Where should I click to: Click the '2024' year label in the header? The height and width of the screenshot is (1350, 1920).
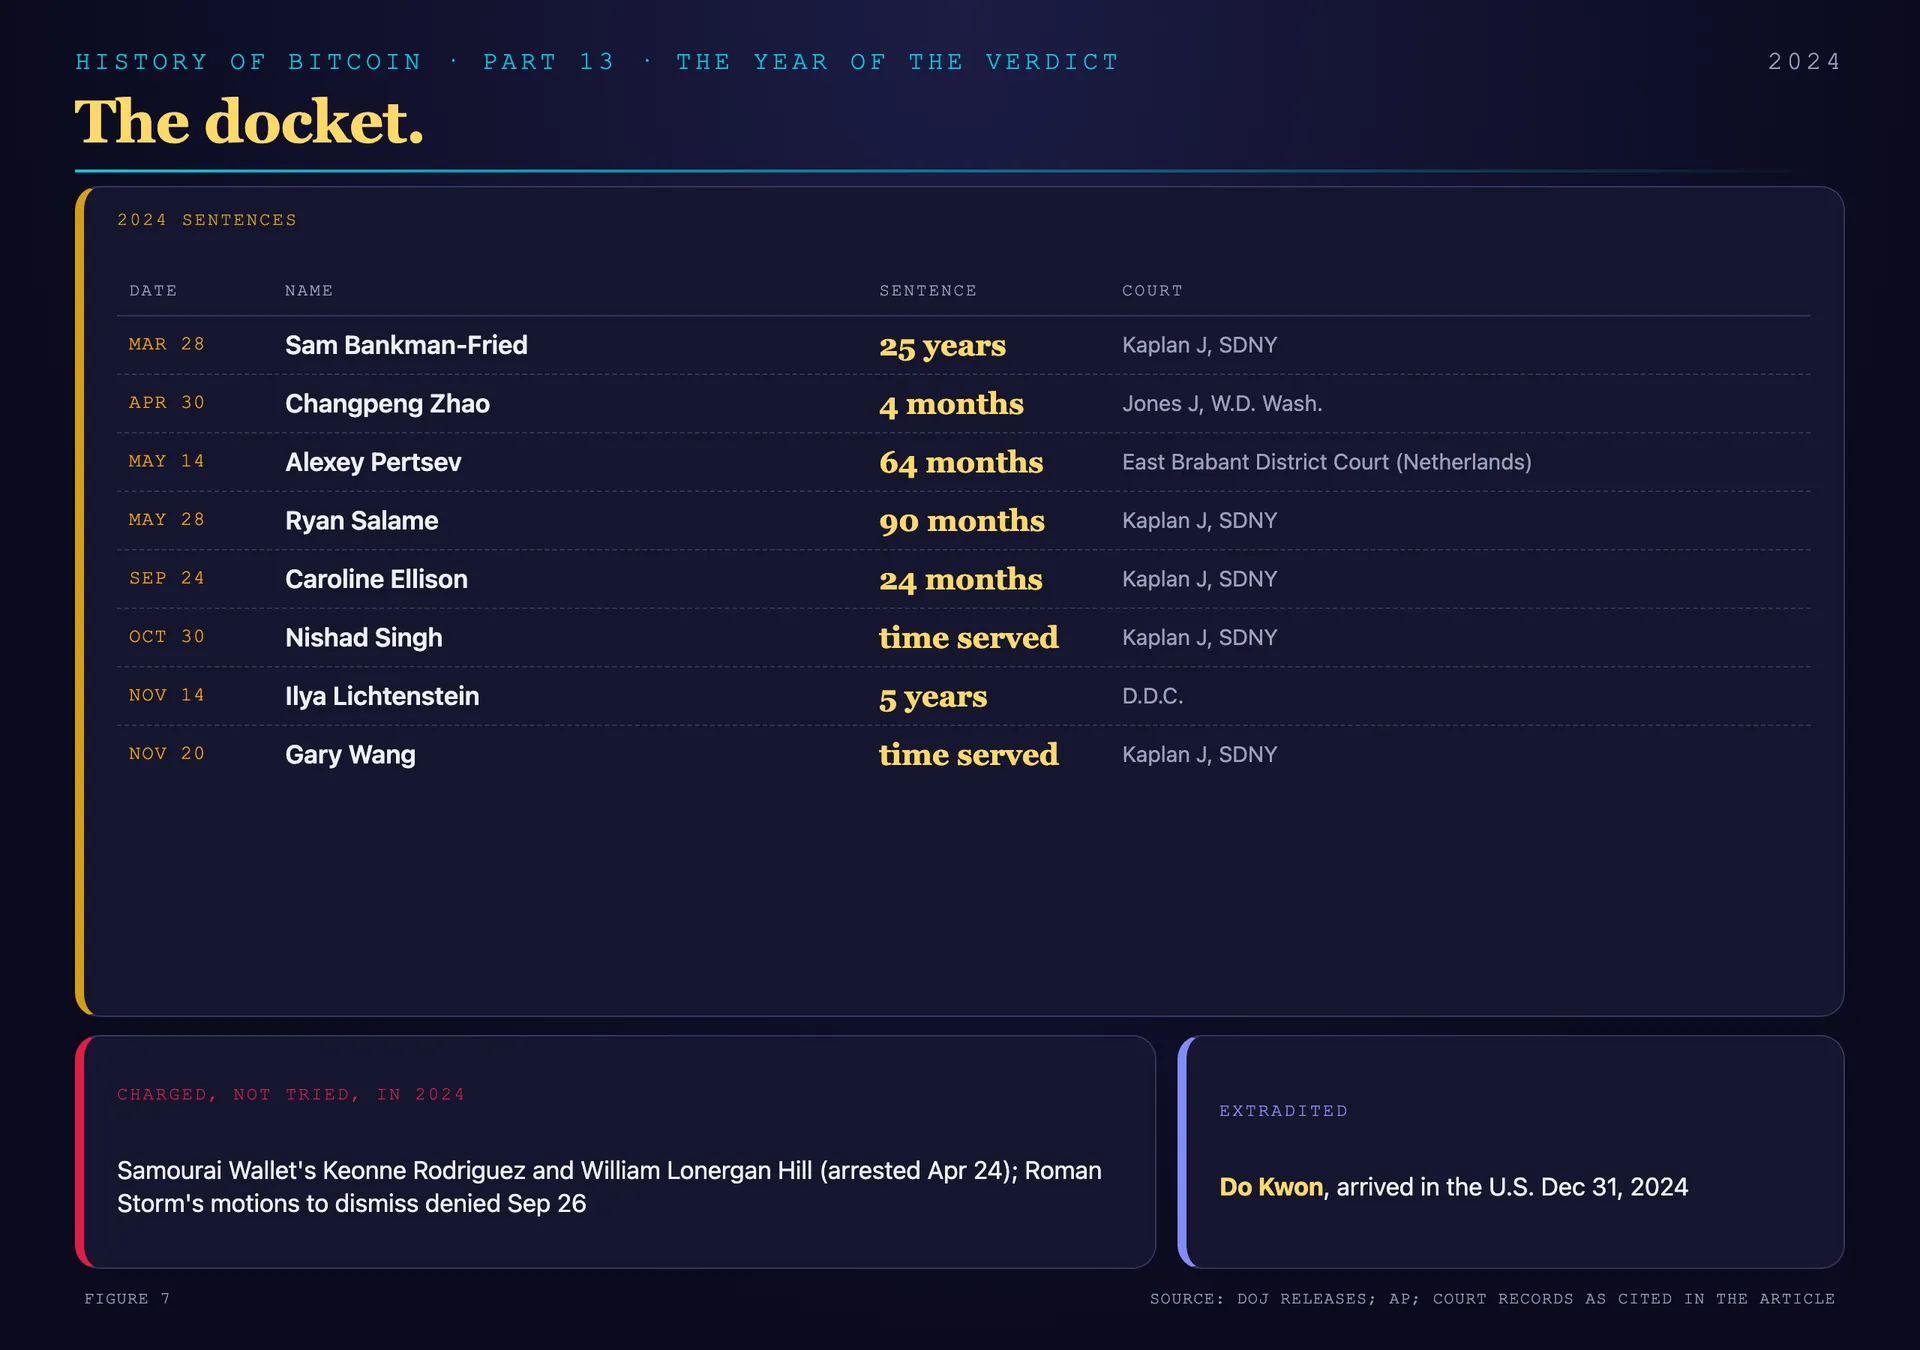(1805, 62)
